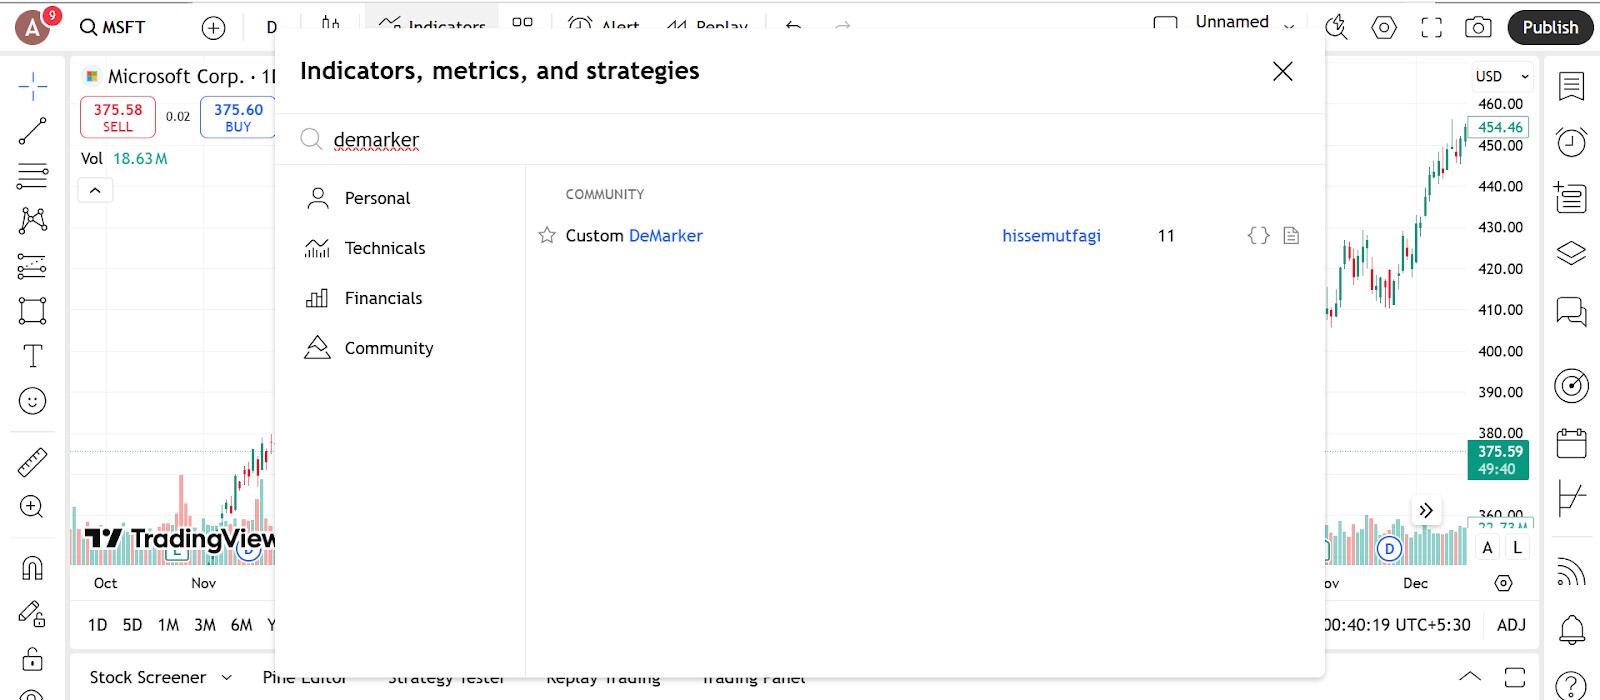Collapse the chart legend chevron
The width and height of the screenshot is (1600, 700).
(x=95, y=190)
